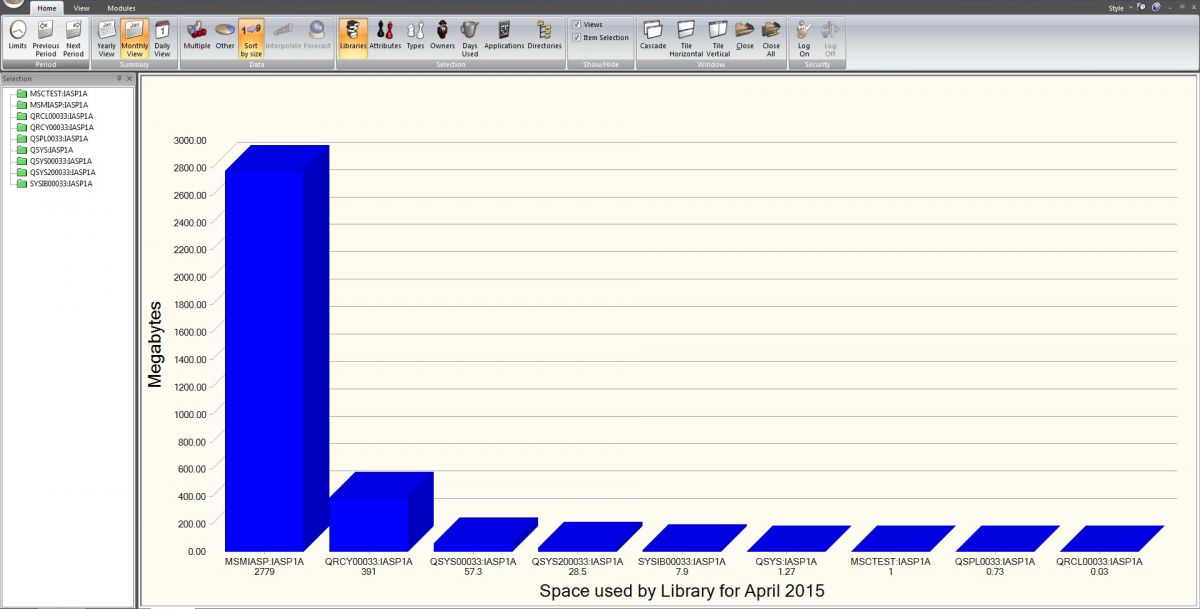Open the Modules ribbon tab

click(121, 8)
